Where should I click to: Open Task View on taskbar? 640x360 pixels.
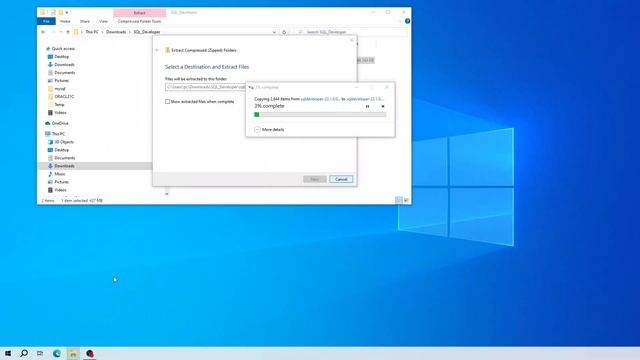tap(40, 353)
